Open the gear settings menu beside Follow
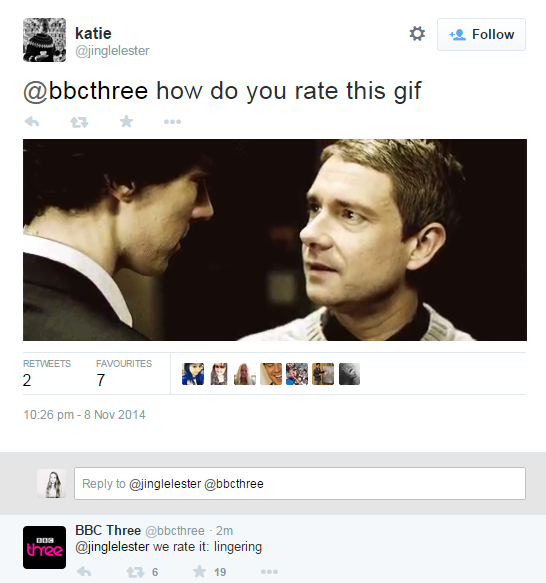Screen dimensions: 546x583 point(417,34)
